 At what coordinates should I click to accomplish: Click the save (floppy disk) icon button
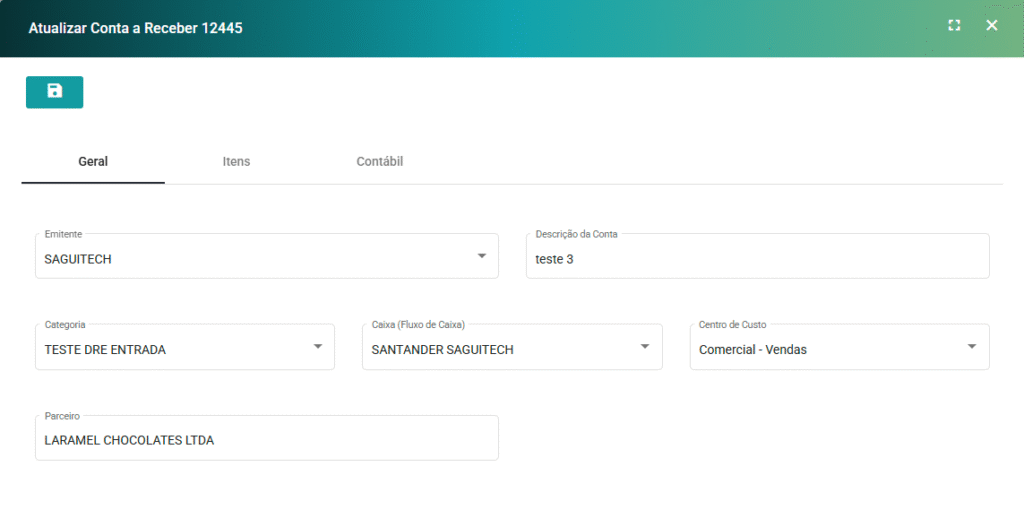click(x=54, y=92)
